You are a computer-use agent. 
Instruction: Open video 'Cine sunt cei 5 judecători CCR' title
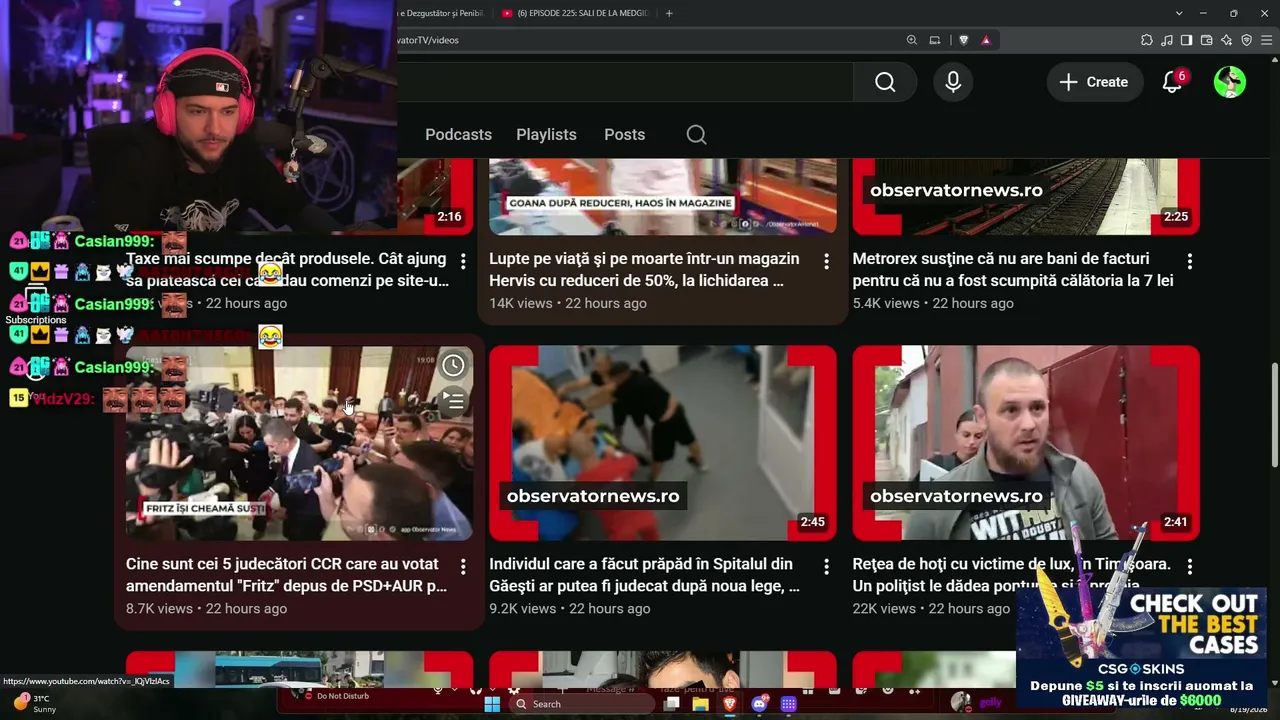[x=286, y=575]
